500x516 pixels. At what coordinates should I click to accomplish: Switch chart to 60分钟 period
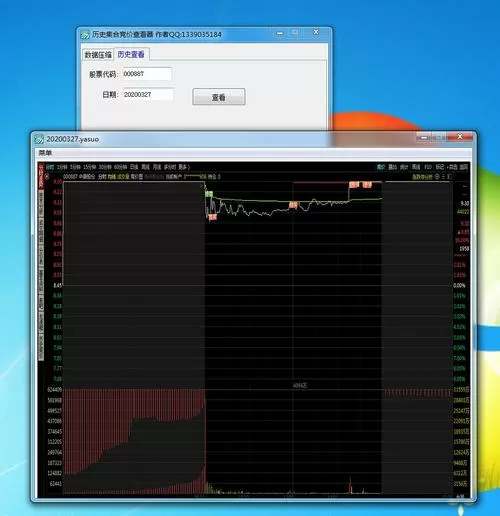(x=120, y=167)
